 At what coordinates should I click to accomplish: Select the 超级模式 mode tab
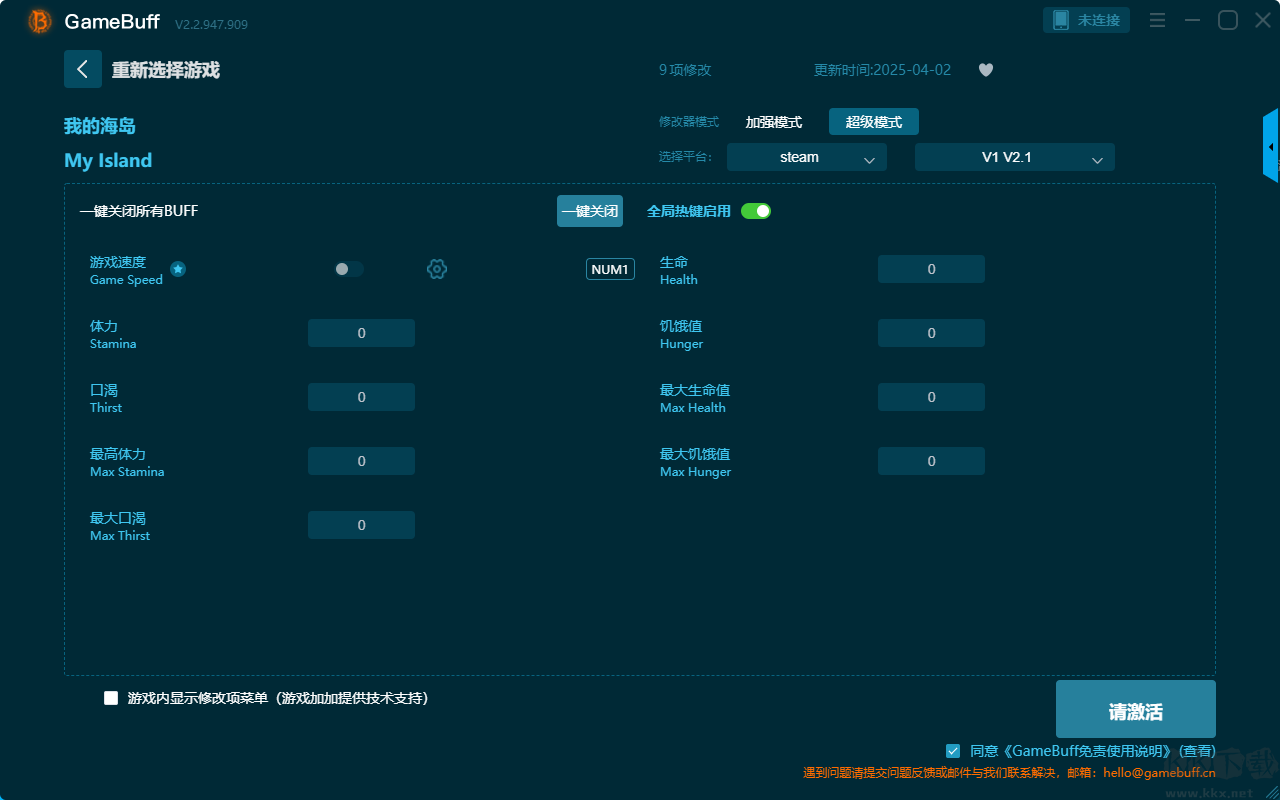click(x=873, y=122)
